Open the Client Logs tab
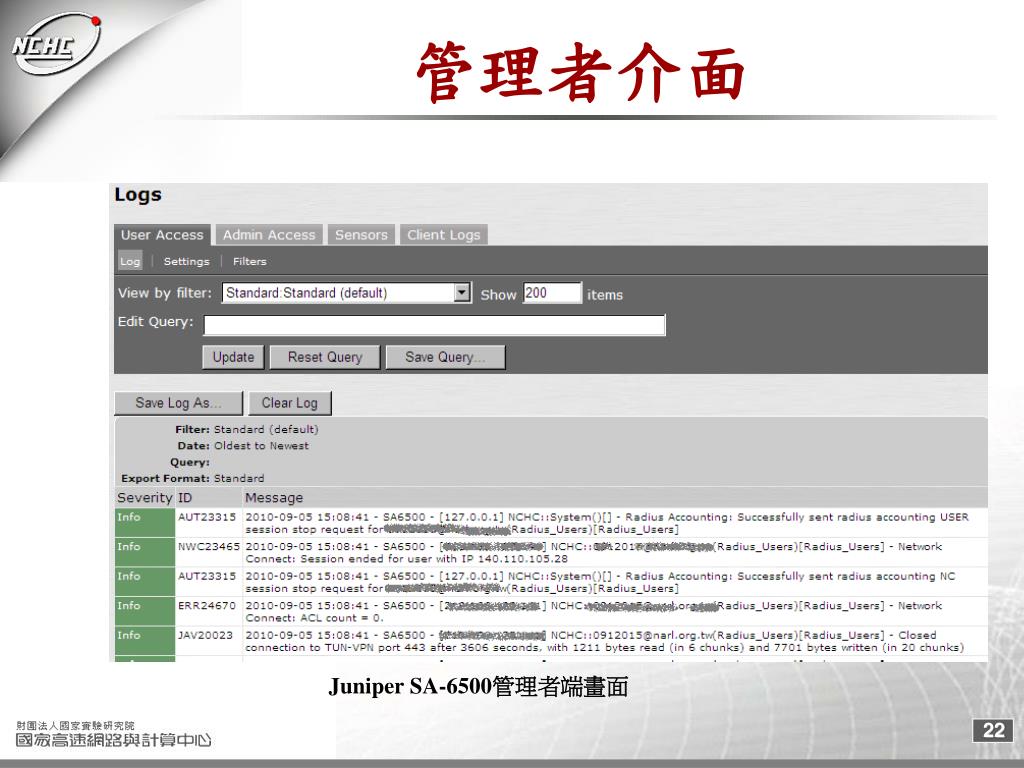Viewport: 1024px width, 768px height. (x=443, y=235)
